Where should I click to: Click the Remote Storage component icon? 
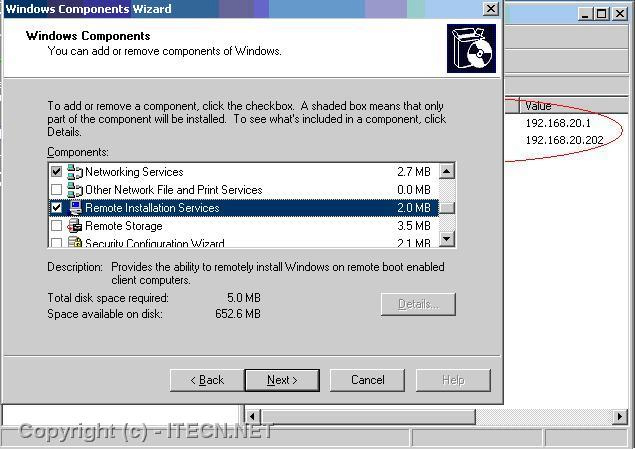tap(75, 226)
